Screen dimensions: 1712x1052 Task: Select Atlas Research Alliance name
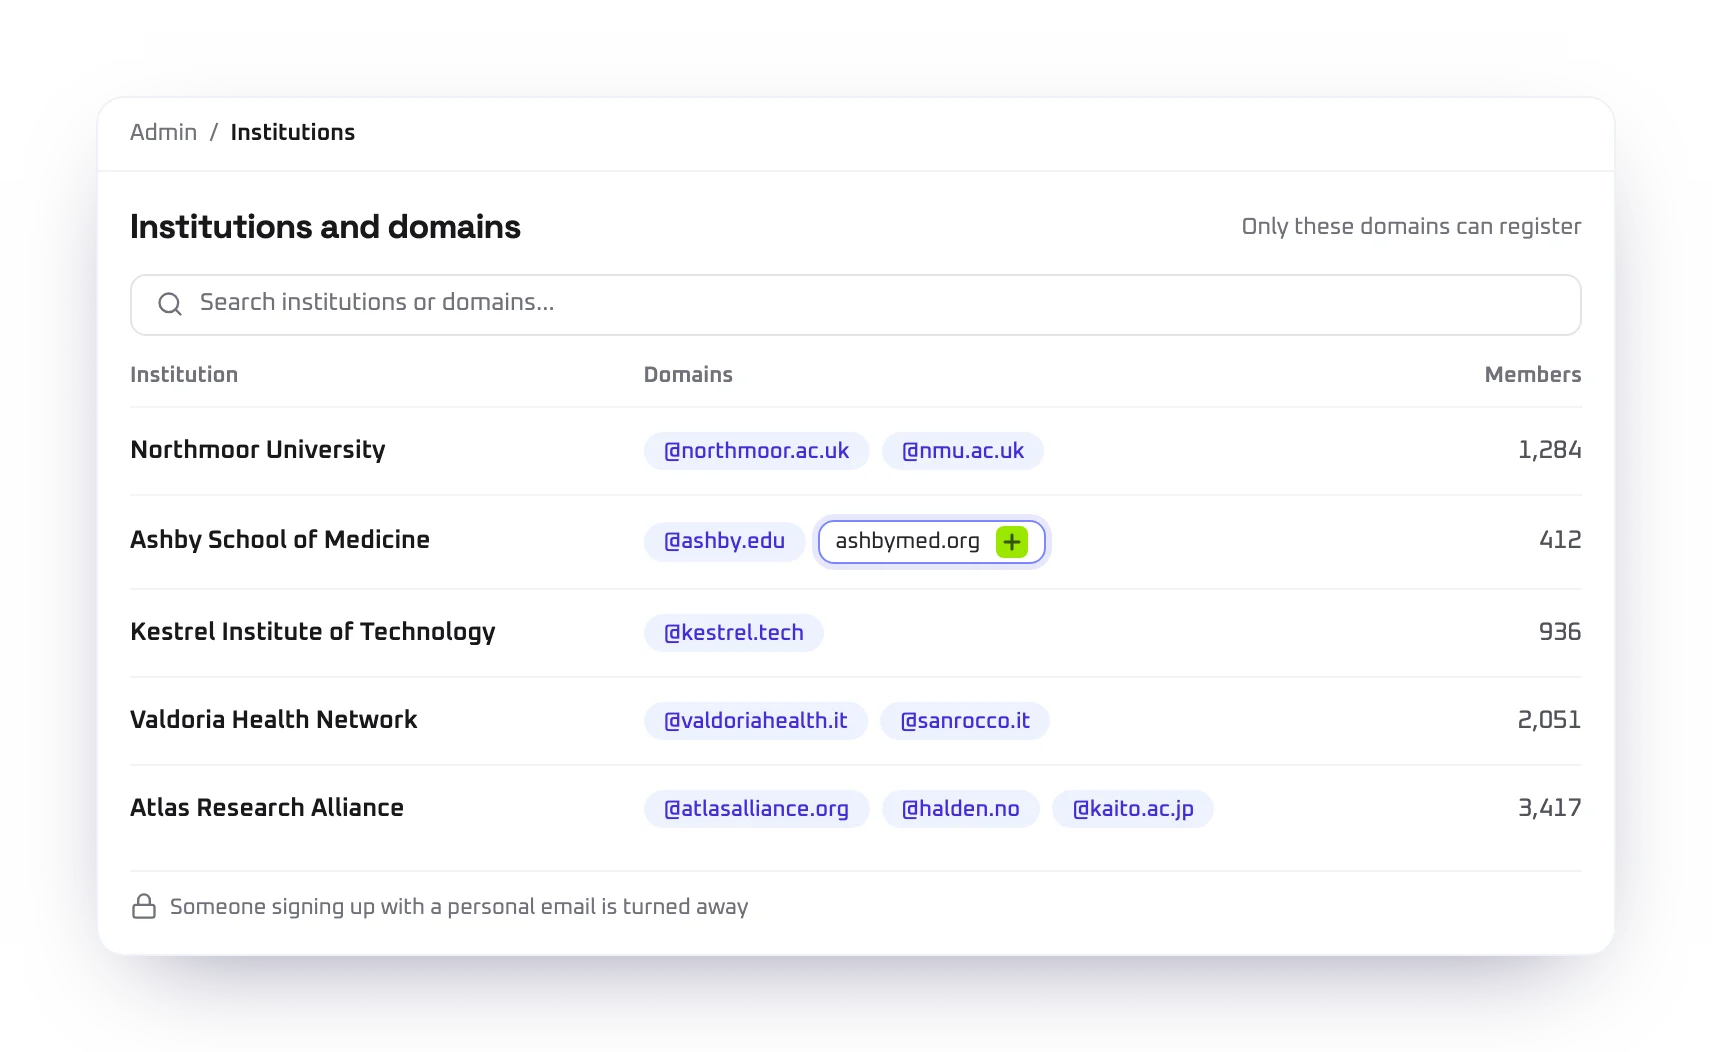(267, 808)
